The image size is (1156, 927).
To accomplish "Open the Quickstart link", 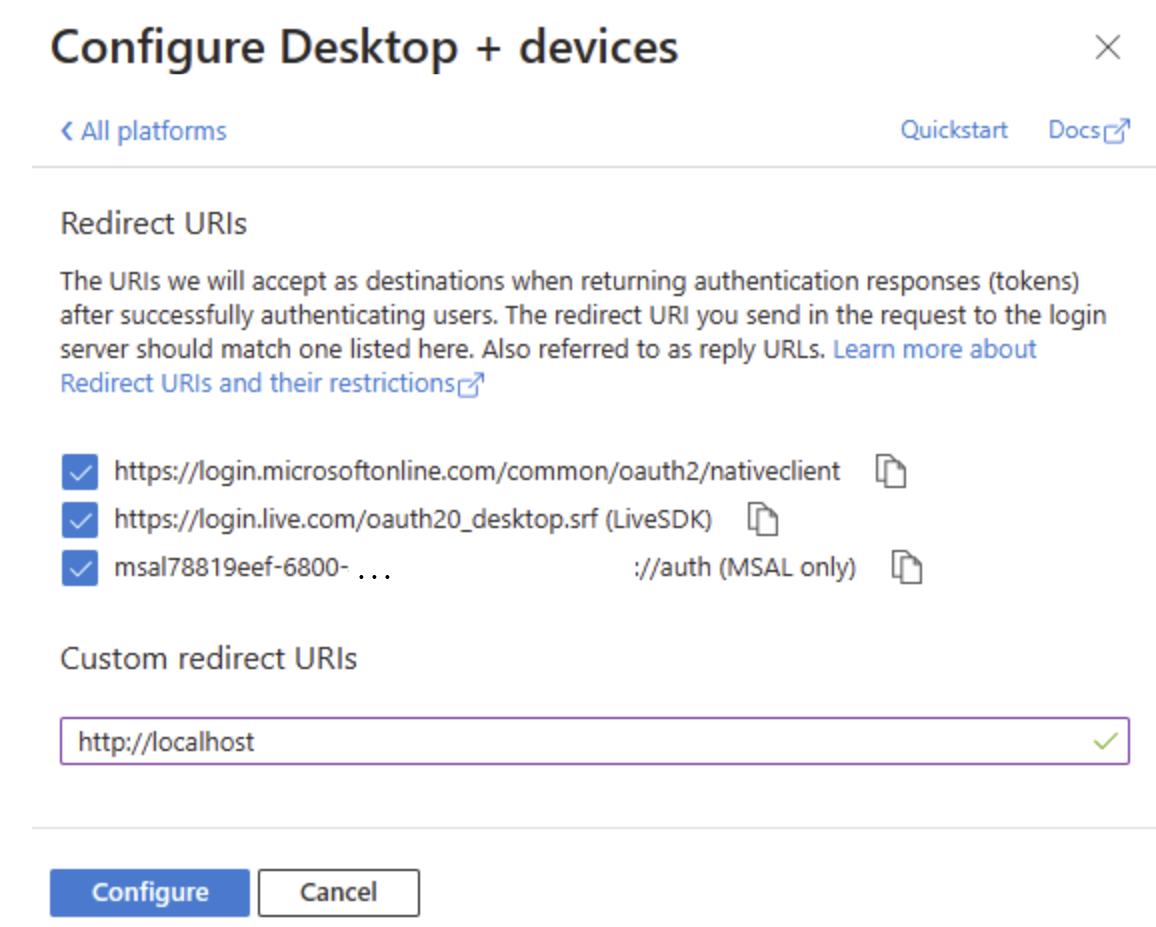I will coord(954,130).
